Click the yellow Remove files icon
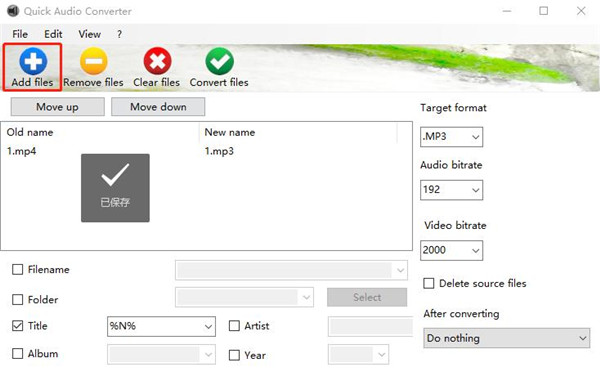This screenshot has height=371, width=600. (94, 61)
